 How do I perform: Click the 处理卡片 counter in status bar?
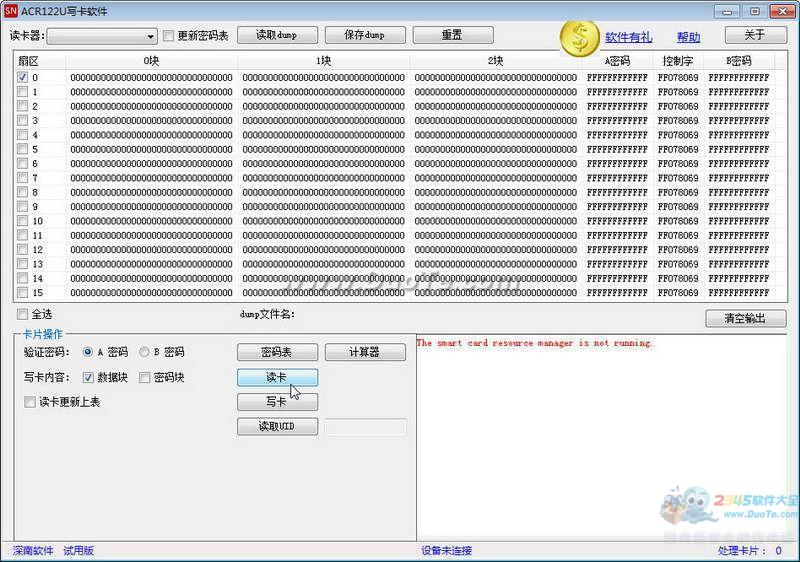749,551
